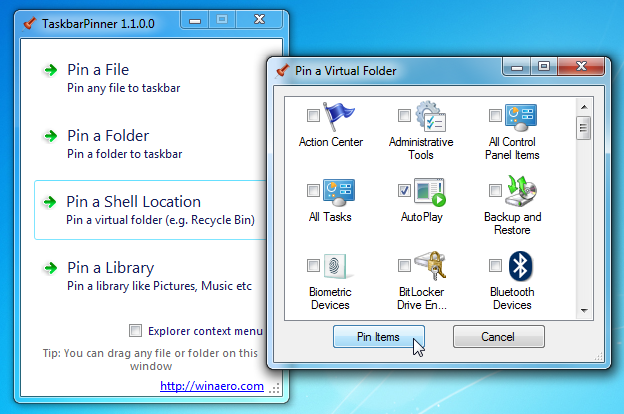Click the Pin Items button
This screenshot has width=624, height=414.
379,337
